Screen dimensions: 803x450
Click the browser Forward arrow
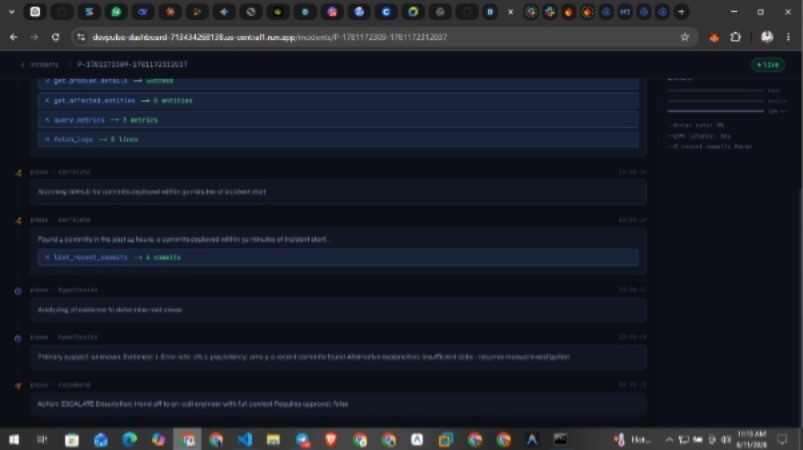point(34,37)
